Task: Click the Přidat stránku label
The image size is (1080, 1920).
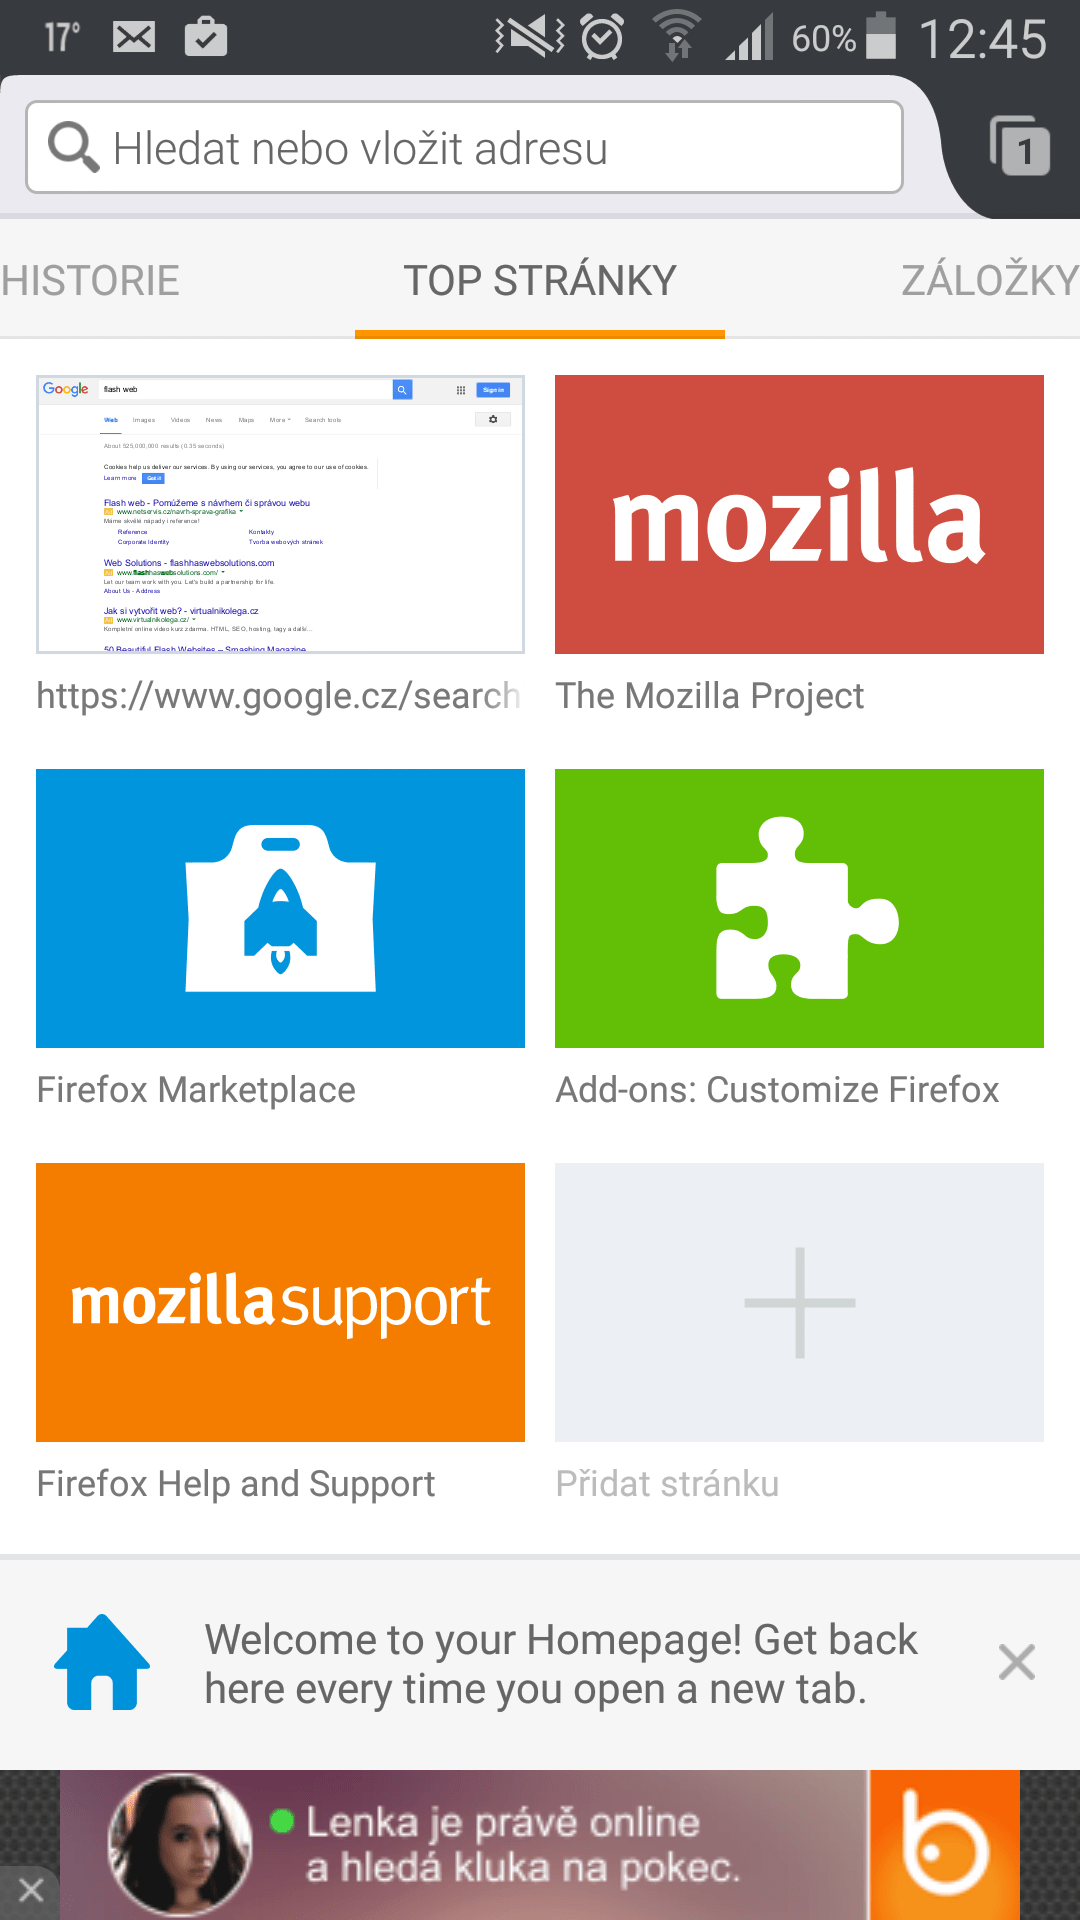Action: click(667, 1484)
